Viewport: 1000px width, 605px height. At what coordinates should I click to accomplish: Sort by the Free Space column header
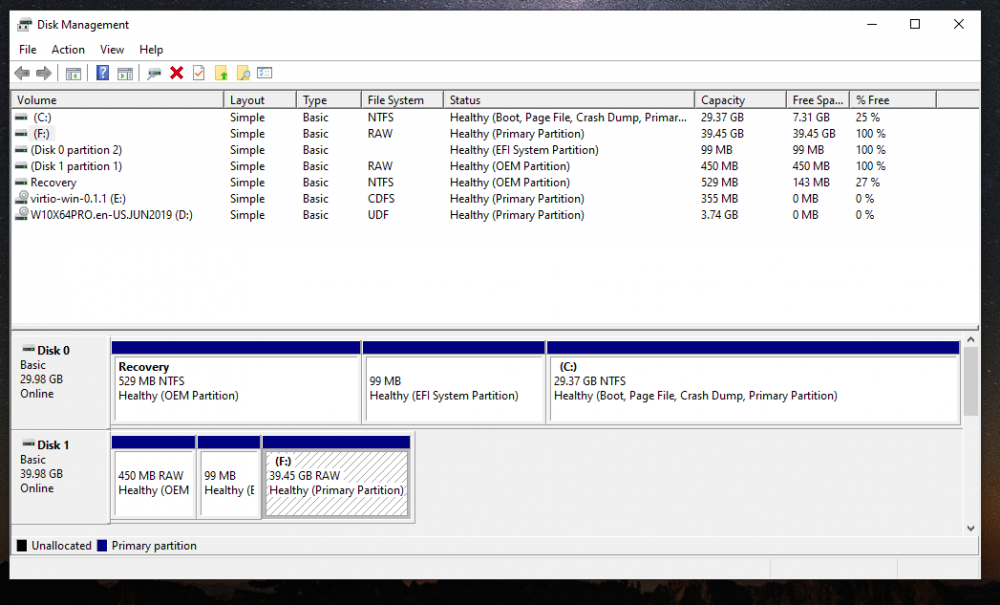point(818,100)
